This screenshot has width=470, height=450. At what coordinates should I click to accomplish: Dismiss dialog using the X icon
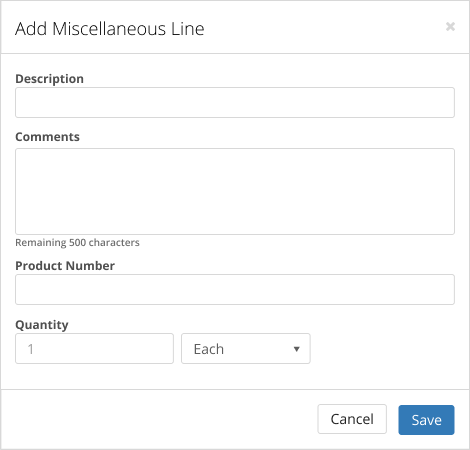(450, 26)
